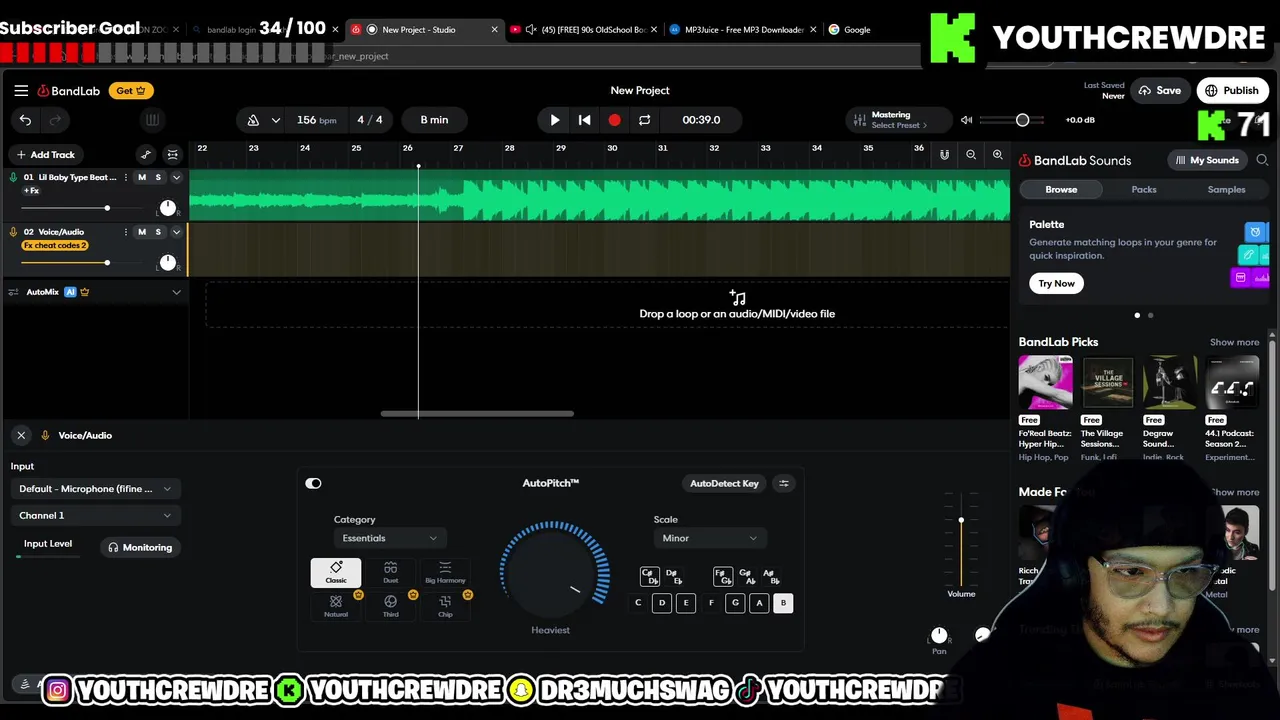
Task: Click the AutoPitch Heaviest strength knob
Action: pyautogui.click(x=553, y=572)
